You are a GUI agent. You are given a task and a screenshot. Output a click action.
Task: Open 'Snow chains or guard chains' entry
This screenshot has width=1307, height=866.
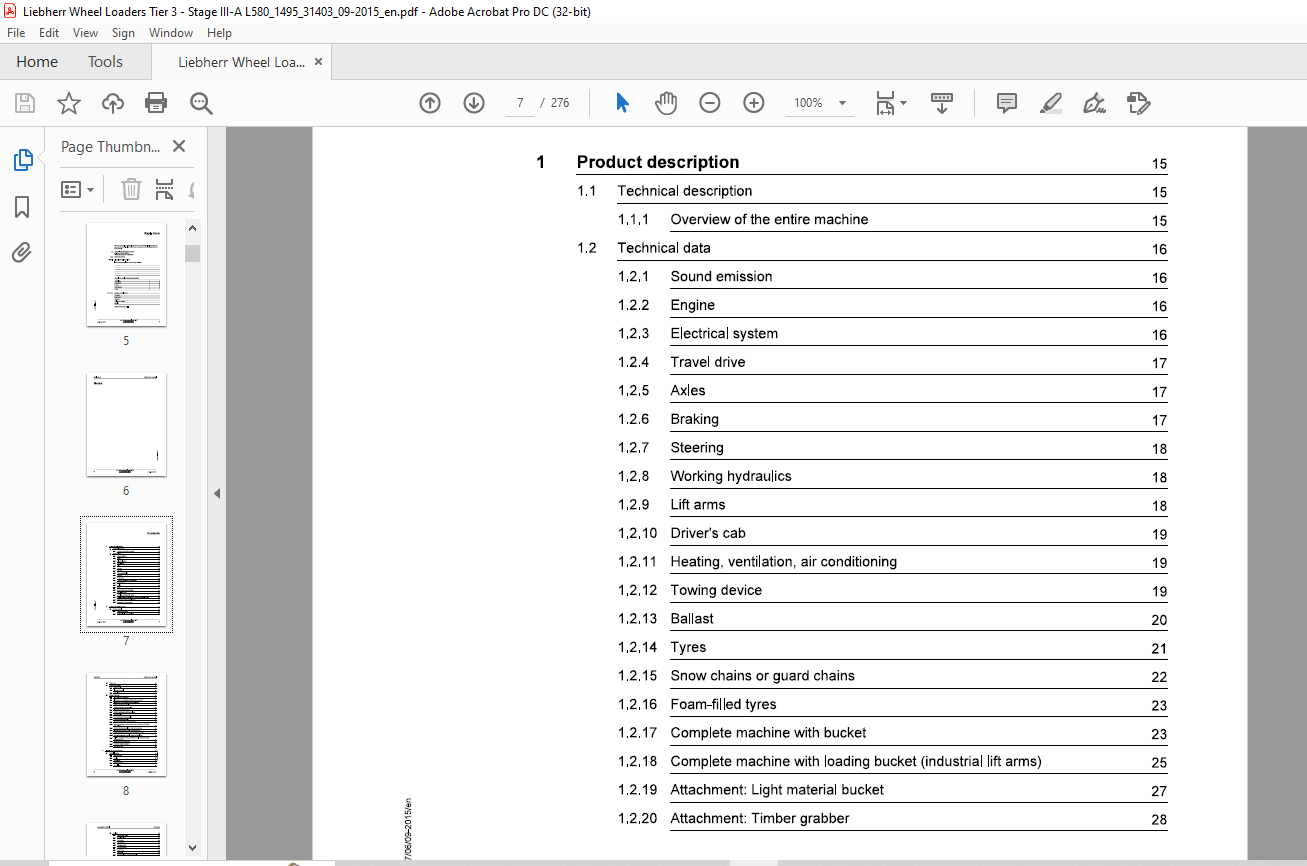pos(762,676)
